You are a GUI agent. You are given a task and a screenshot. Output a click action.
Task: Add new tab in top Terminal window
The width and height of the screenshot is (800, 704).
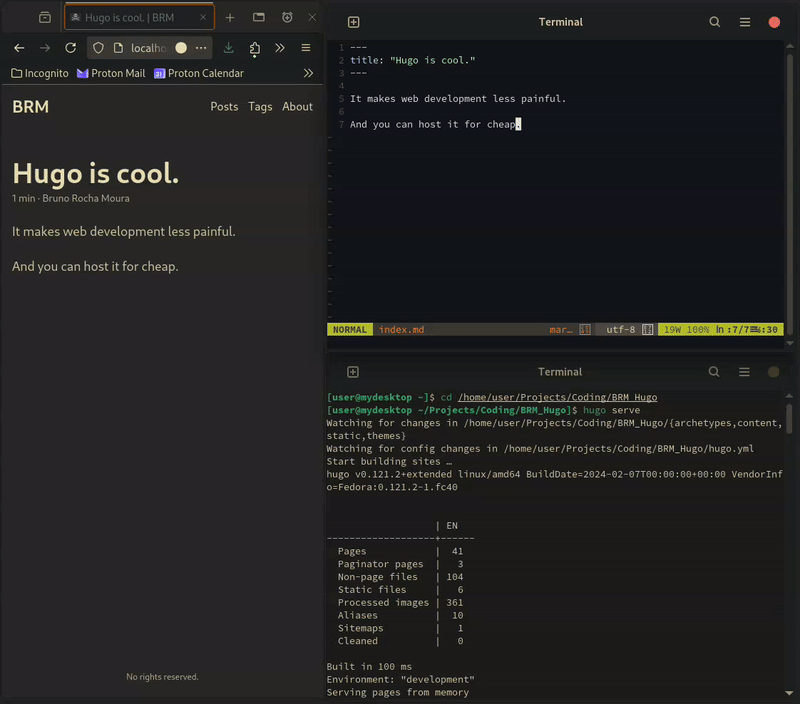tap(354, 22)
